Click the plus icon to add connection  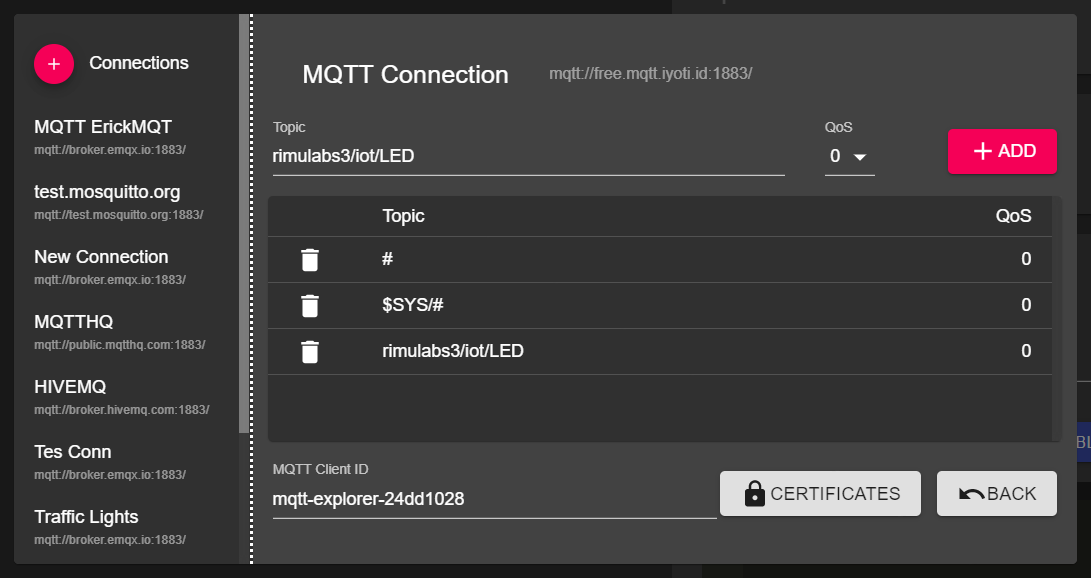pos(54,64)
